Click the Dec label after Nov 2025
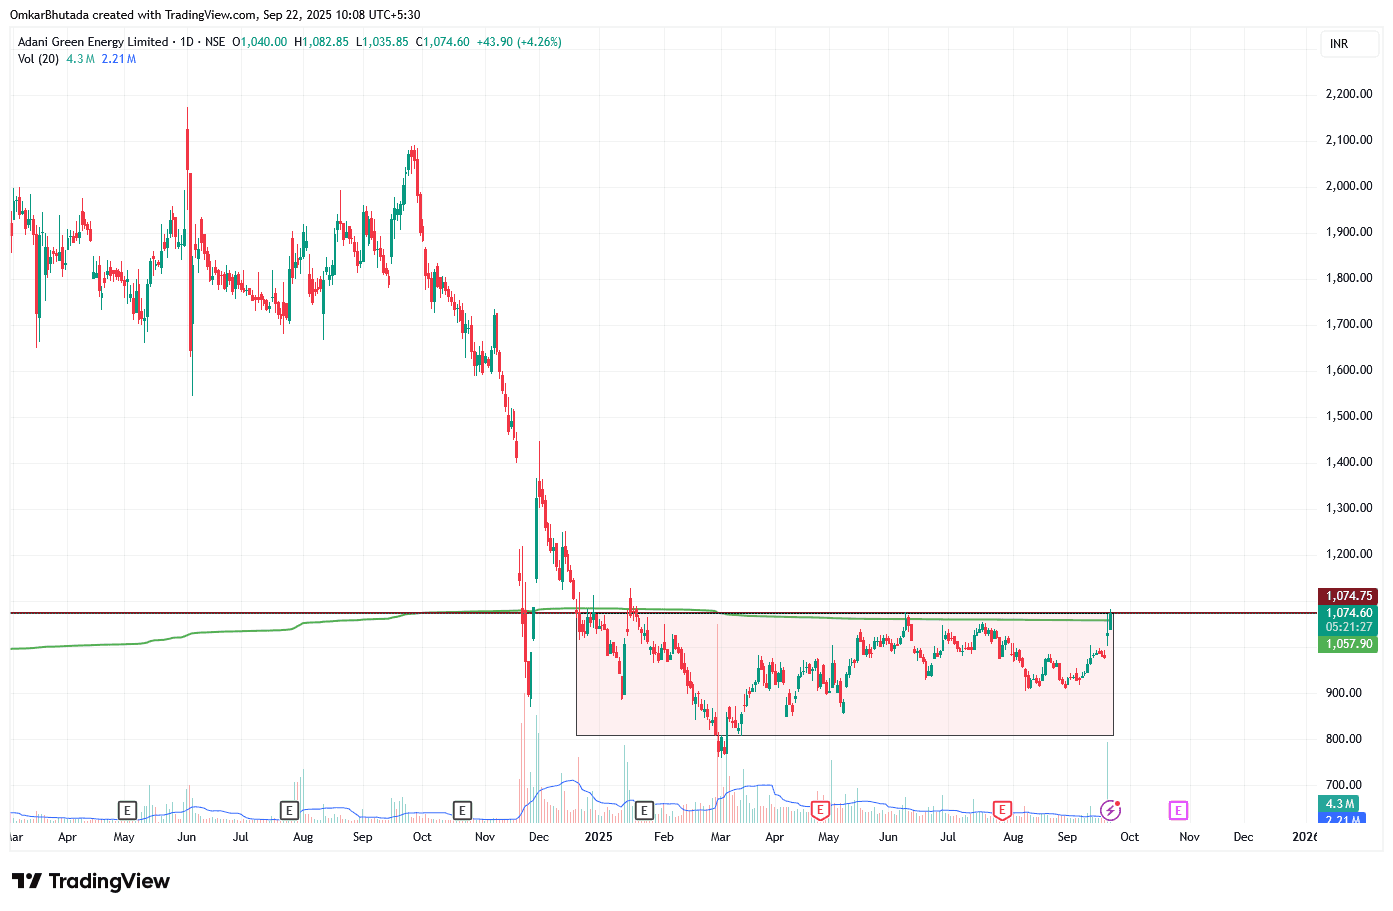 coord(1243,837)
